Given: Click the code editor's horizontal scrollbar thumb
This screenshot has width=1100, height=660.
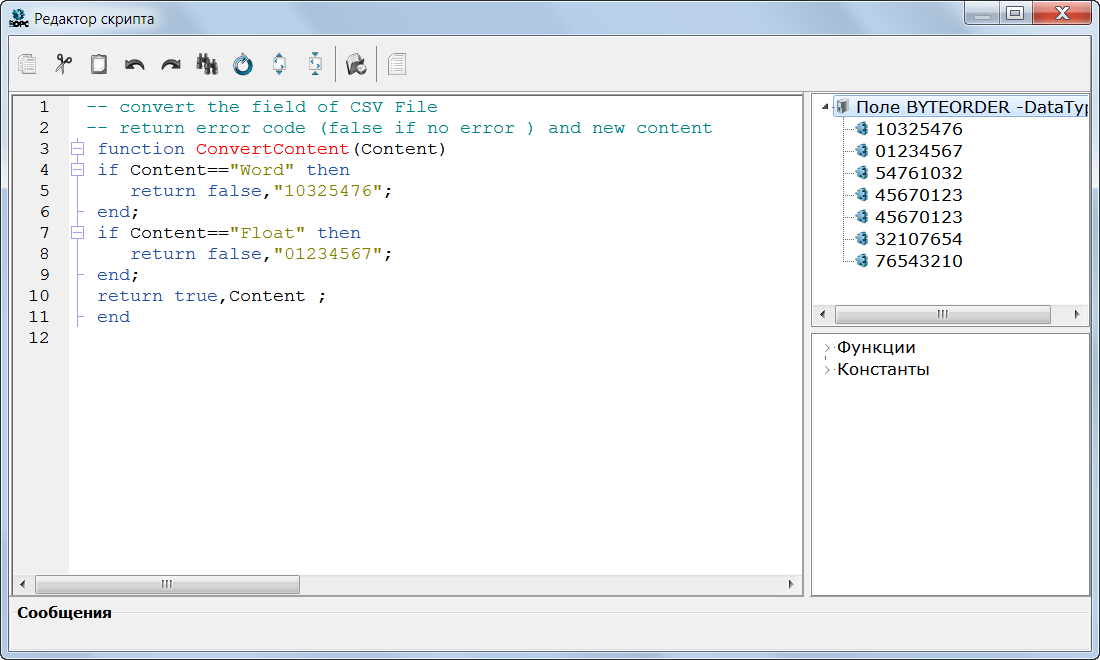Looking at the screenshot, I should (x=167, y=584).
